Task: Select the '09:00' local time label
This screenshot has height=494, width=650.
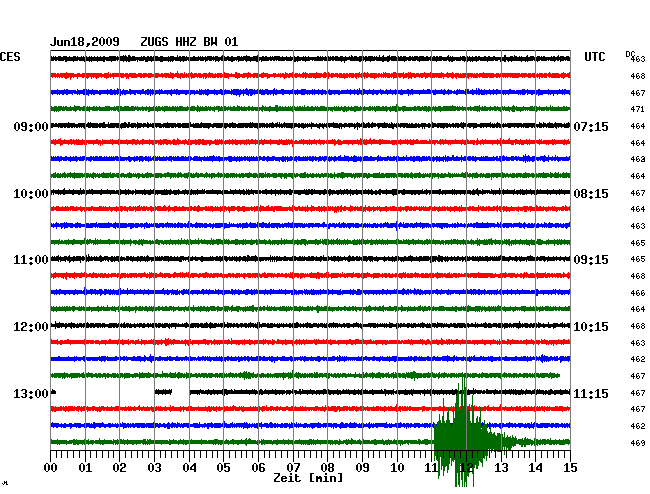Action: point(31,126)
